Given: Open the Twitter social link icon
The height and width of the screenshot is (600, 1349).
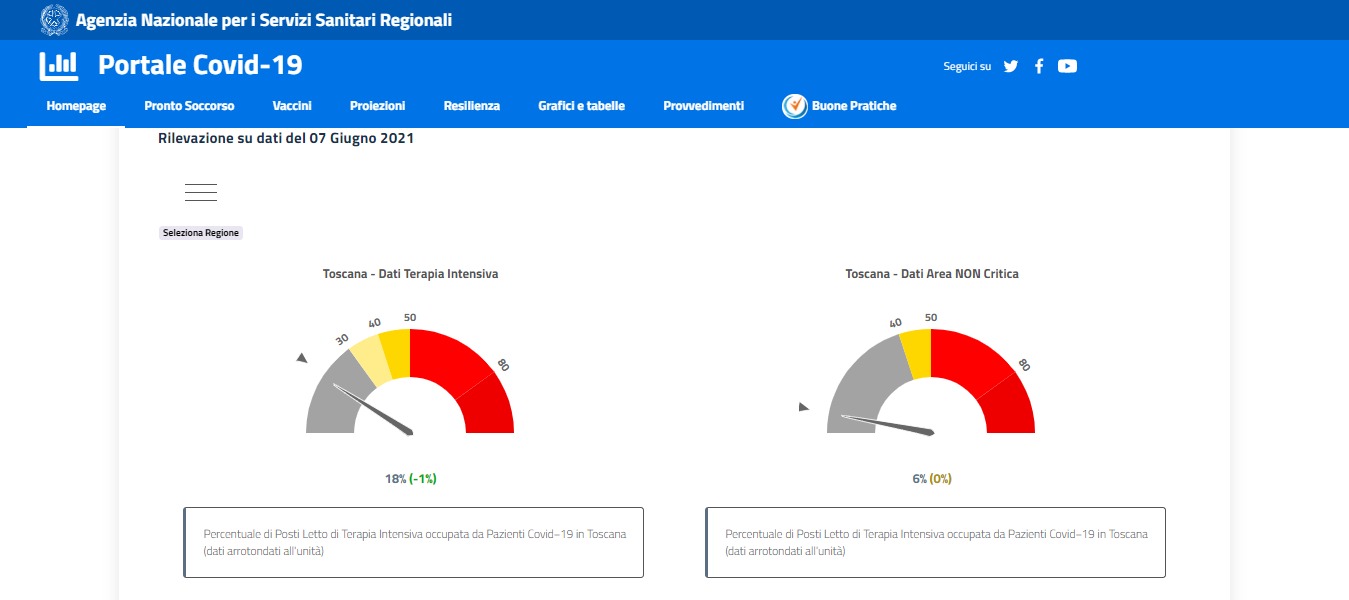Looking at the screenshot, I should (1011, 66).
